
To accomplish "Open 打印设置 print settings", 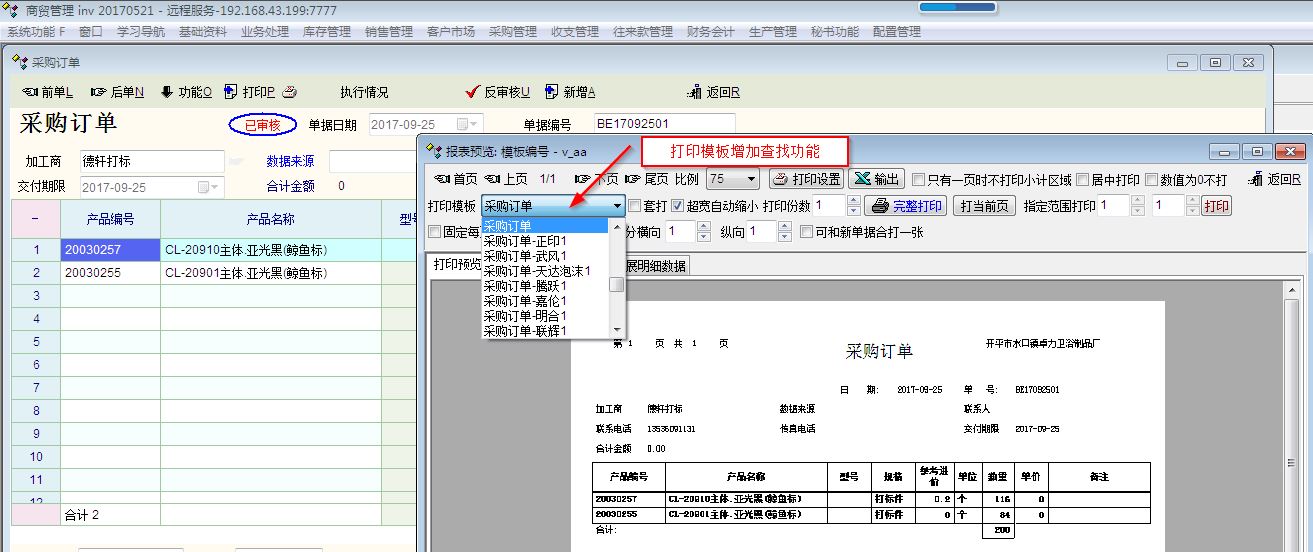I will pos(806,180).
